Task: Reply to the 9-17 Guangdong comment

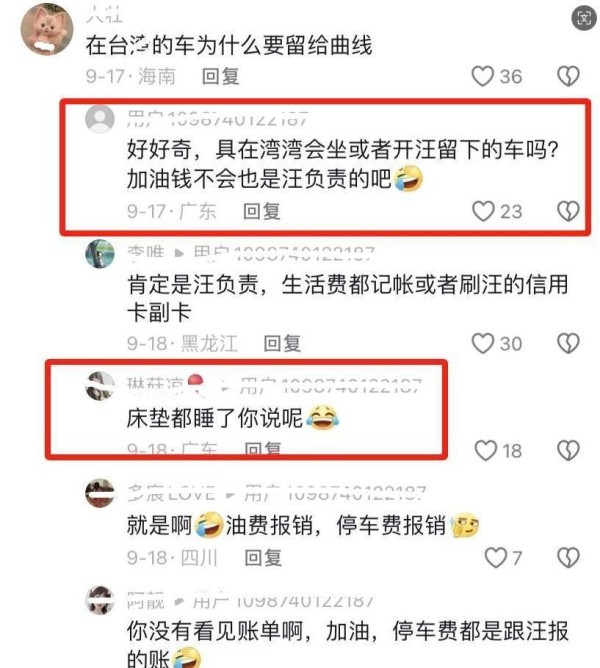Action: 262,211
